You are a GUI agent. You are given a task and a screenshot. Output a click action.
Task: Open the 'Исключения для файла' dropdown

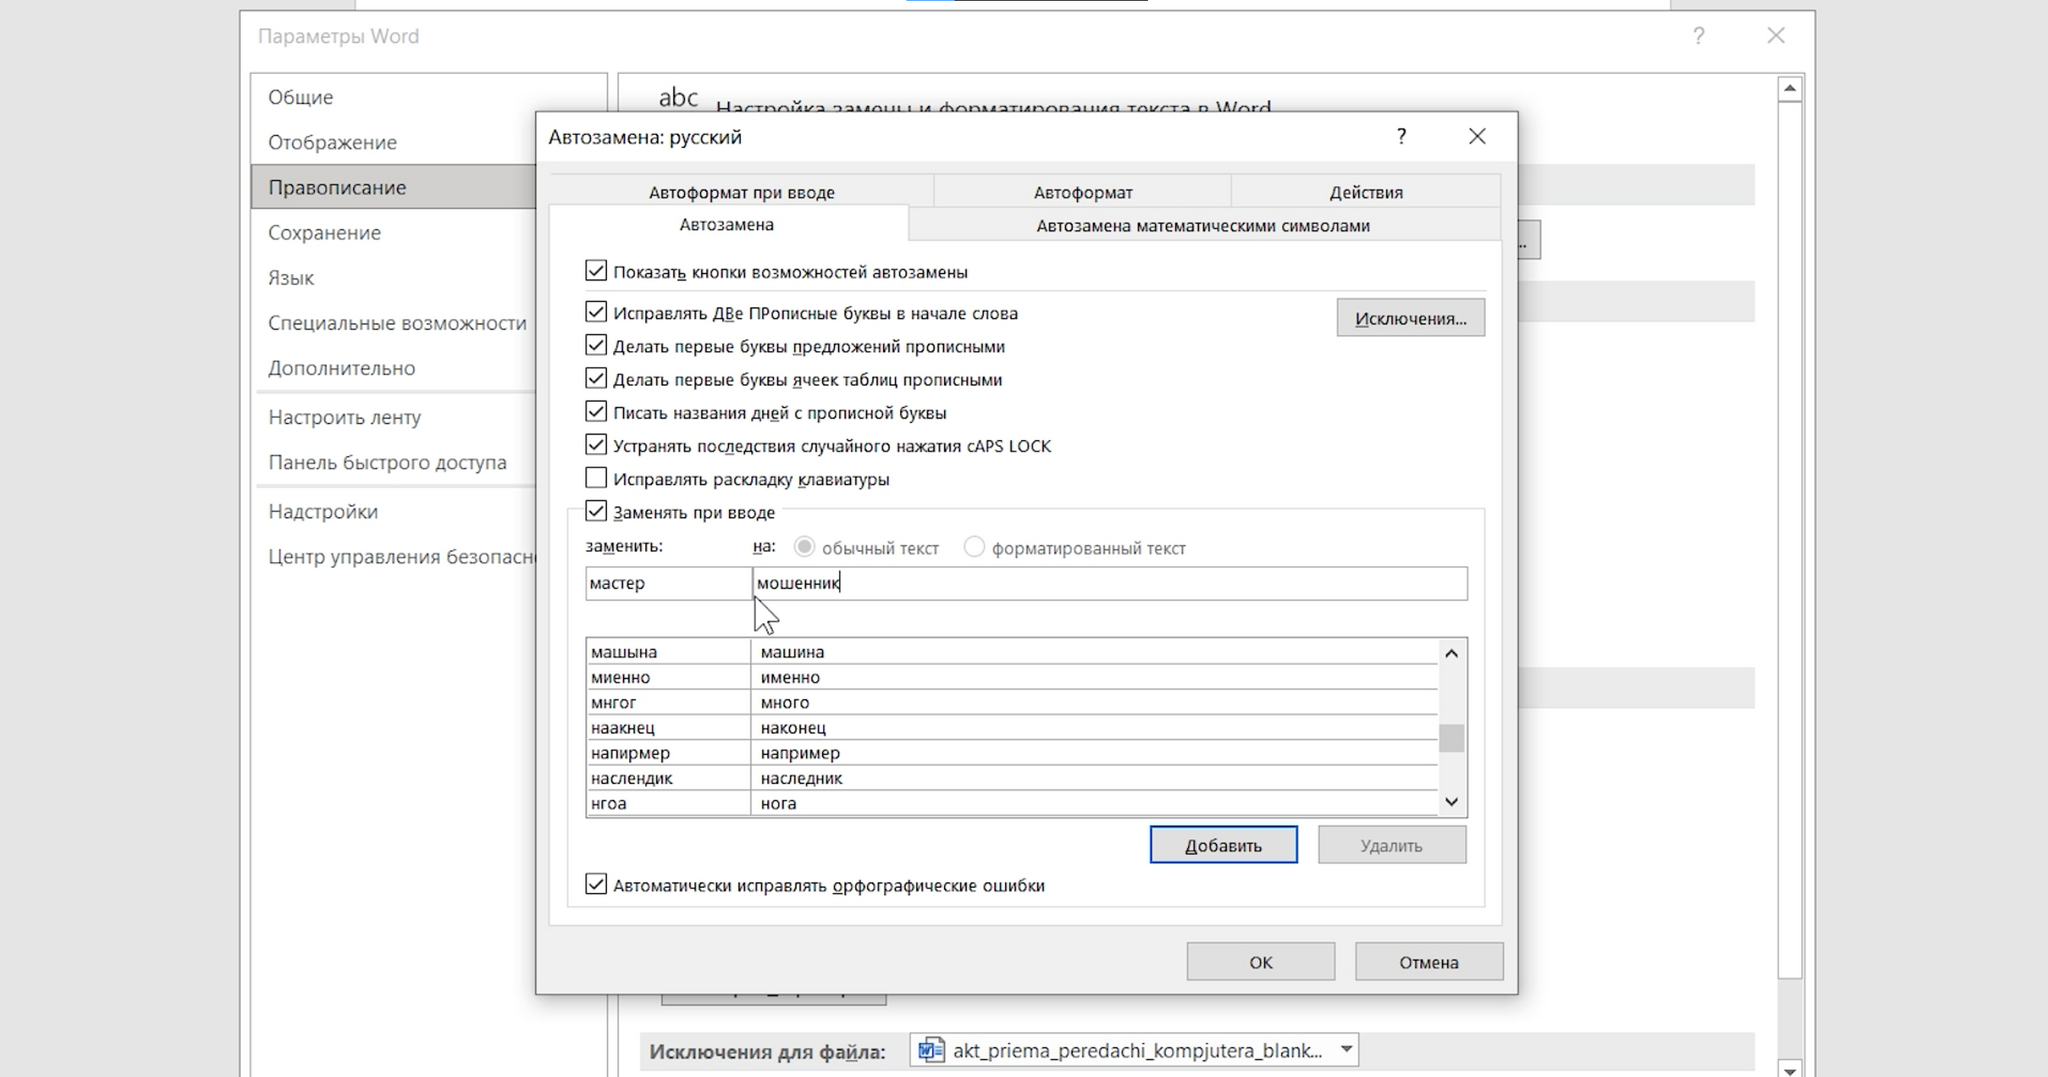pos(1346,1049)
